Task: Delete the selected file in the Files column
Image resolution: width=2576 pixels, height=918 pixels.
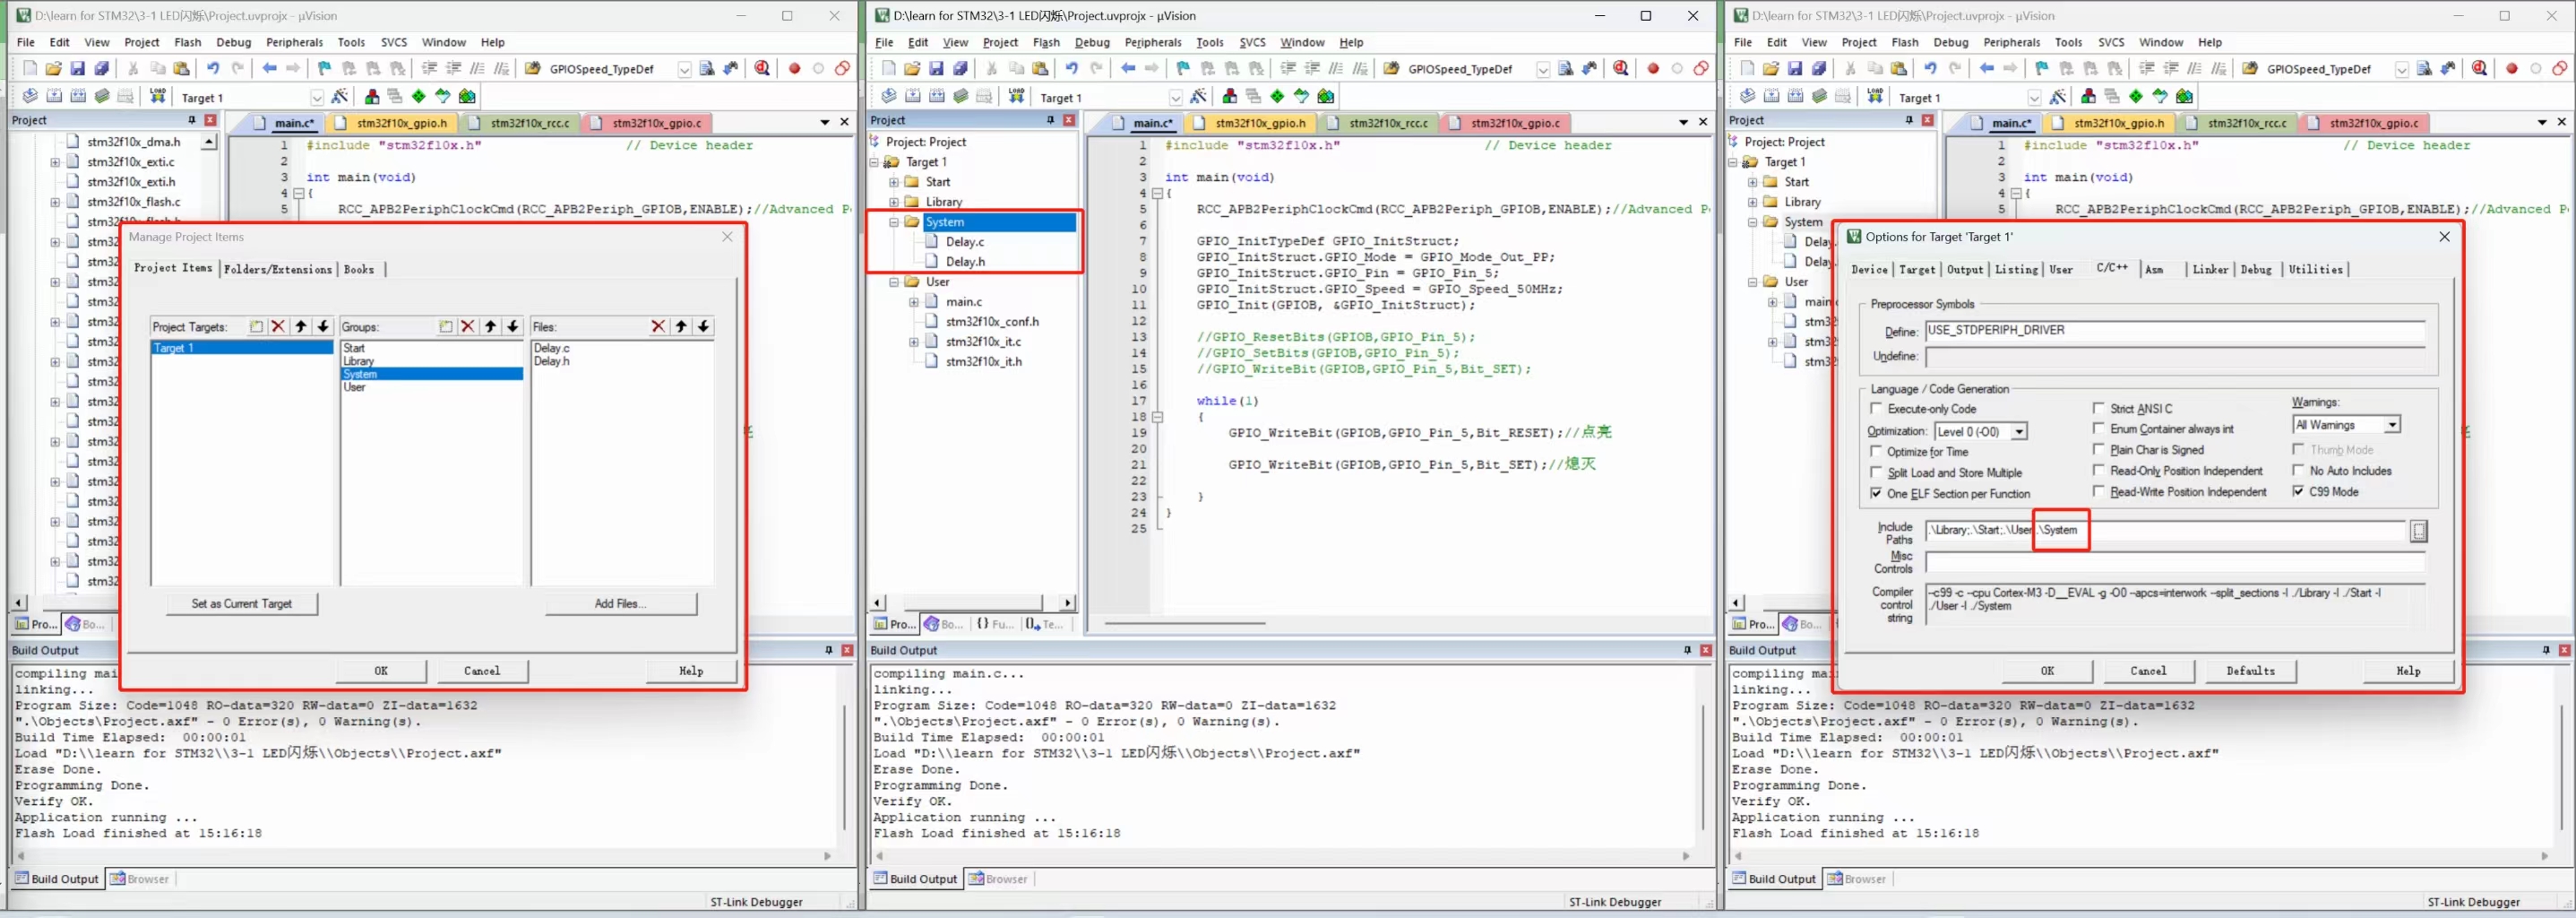Action: [658, 326]
